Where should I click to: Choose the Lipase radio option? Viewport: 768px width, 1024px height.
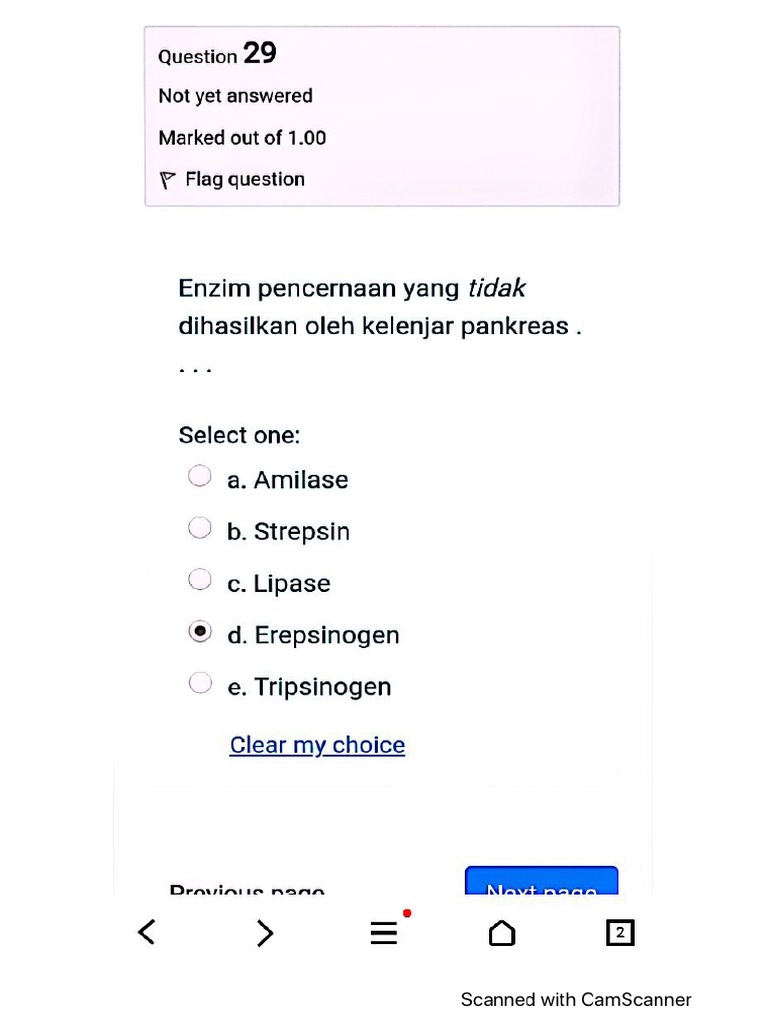click(x=200, y=579)
